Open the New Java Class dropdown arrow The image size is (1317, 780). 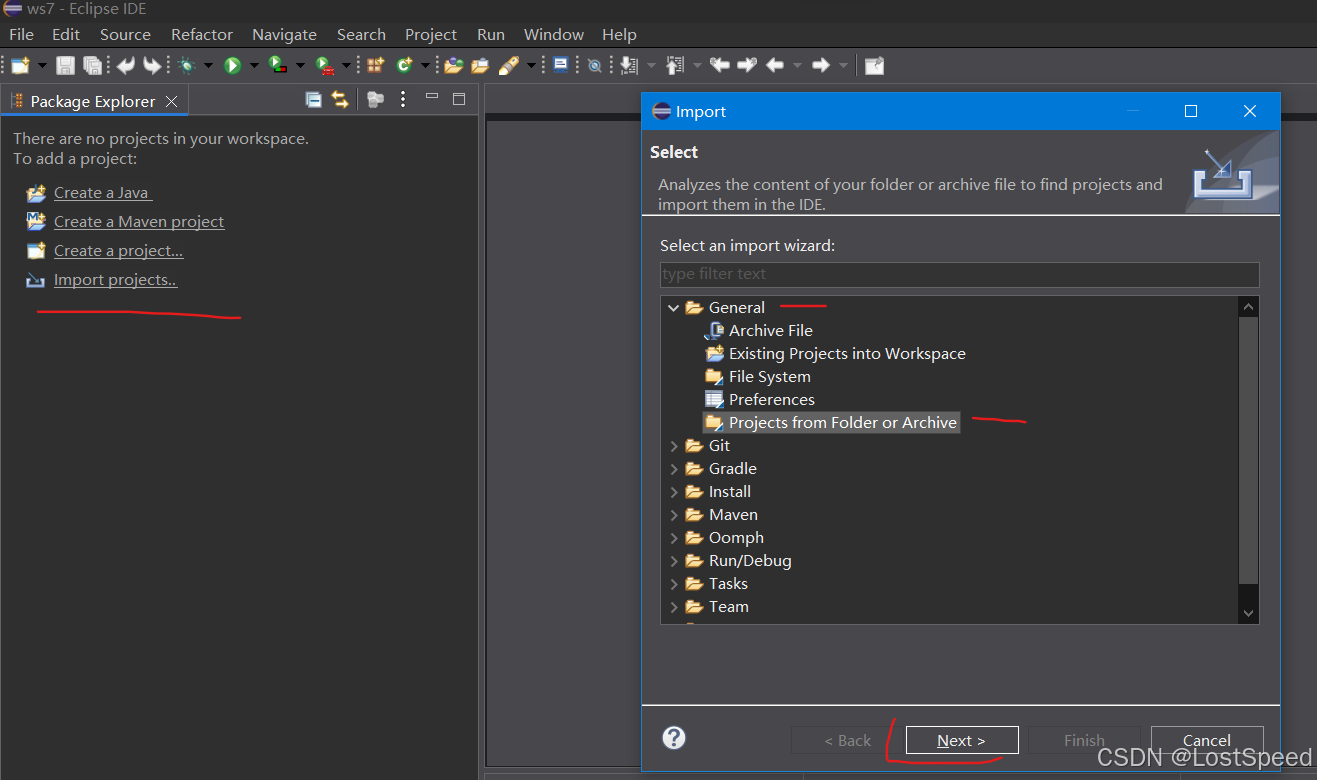425,66
